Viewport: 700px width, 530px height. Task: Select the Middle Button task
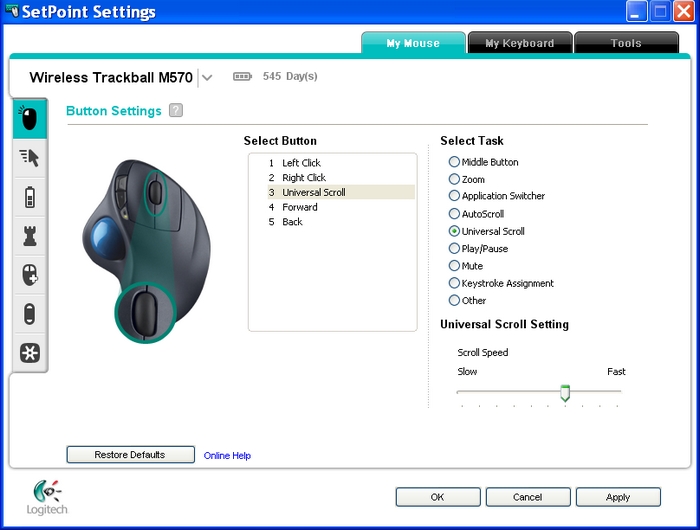(x=454, y=162)
